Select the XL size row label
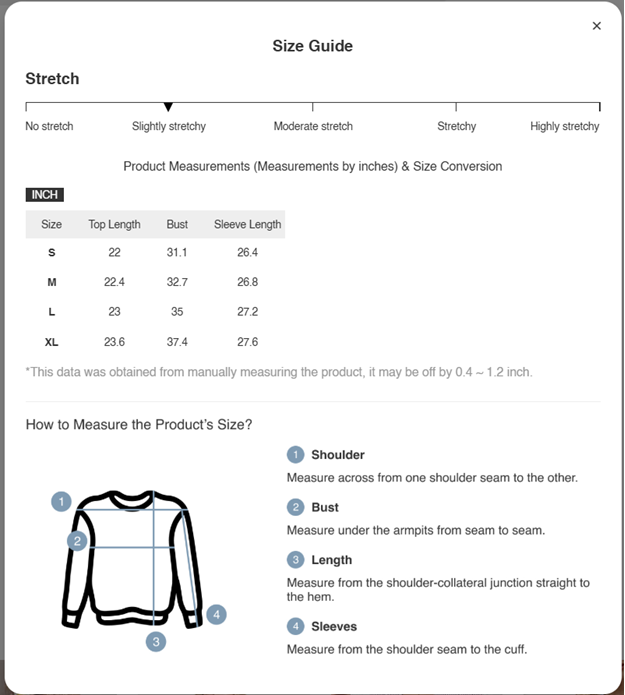Image resolution: width=625 pixels, height=695 pixels. 52,342
